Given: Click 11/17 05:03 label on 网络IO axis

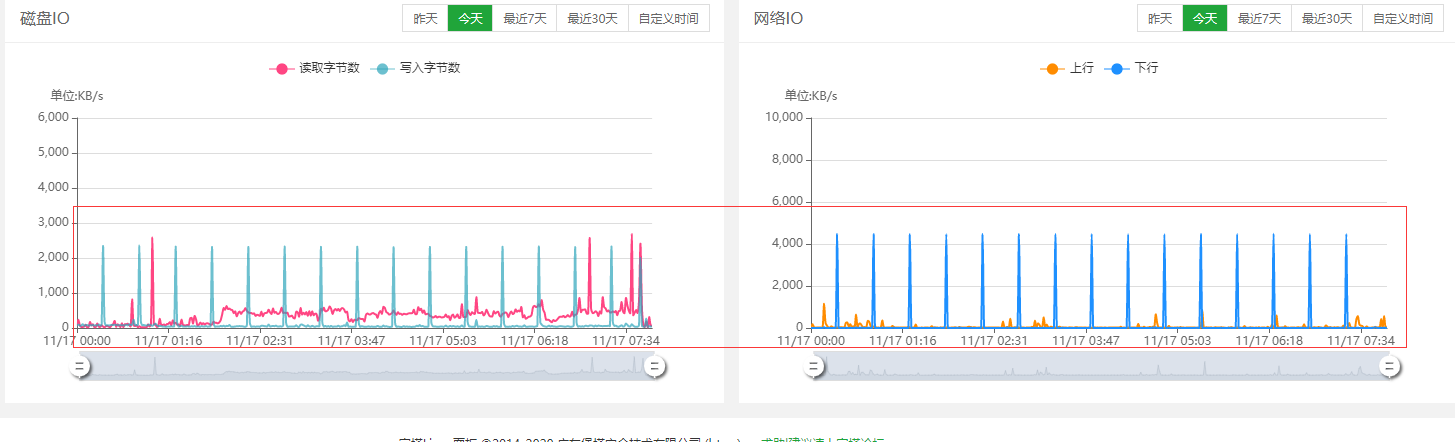Looking at the screenshot, I should pos(1177,340).
